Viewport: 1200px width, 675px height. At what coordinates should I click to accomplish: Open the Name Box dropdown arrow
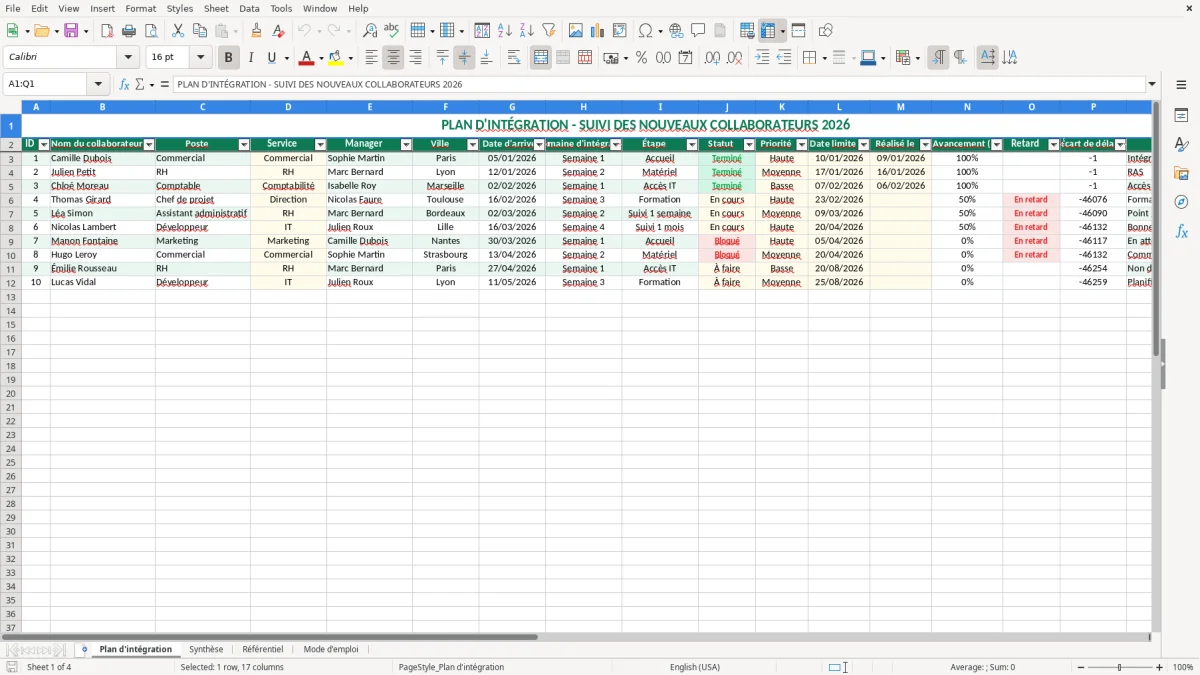[98, 84]
